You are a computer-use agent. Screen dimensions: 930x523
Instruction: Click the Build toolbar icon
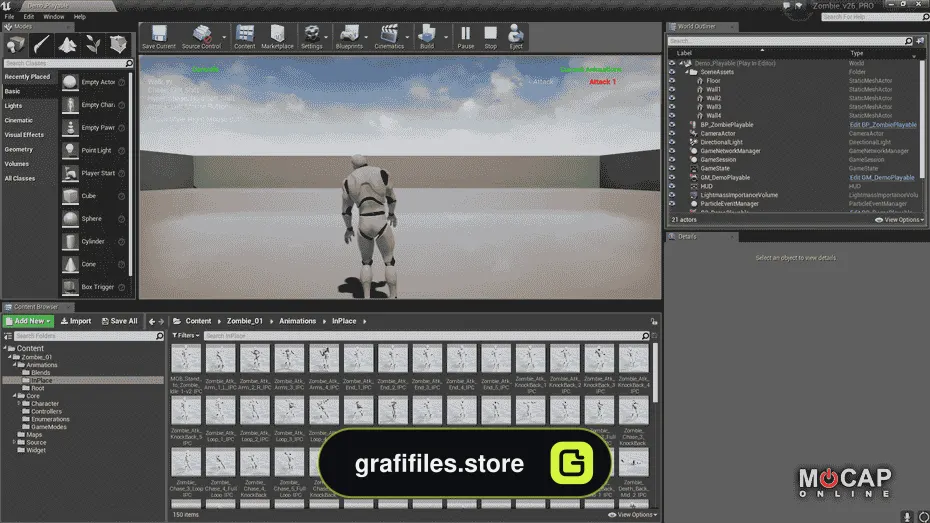(x=427, y=37)
